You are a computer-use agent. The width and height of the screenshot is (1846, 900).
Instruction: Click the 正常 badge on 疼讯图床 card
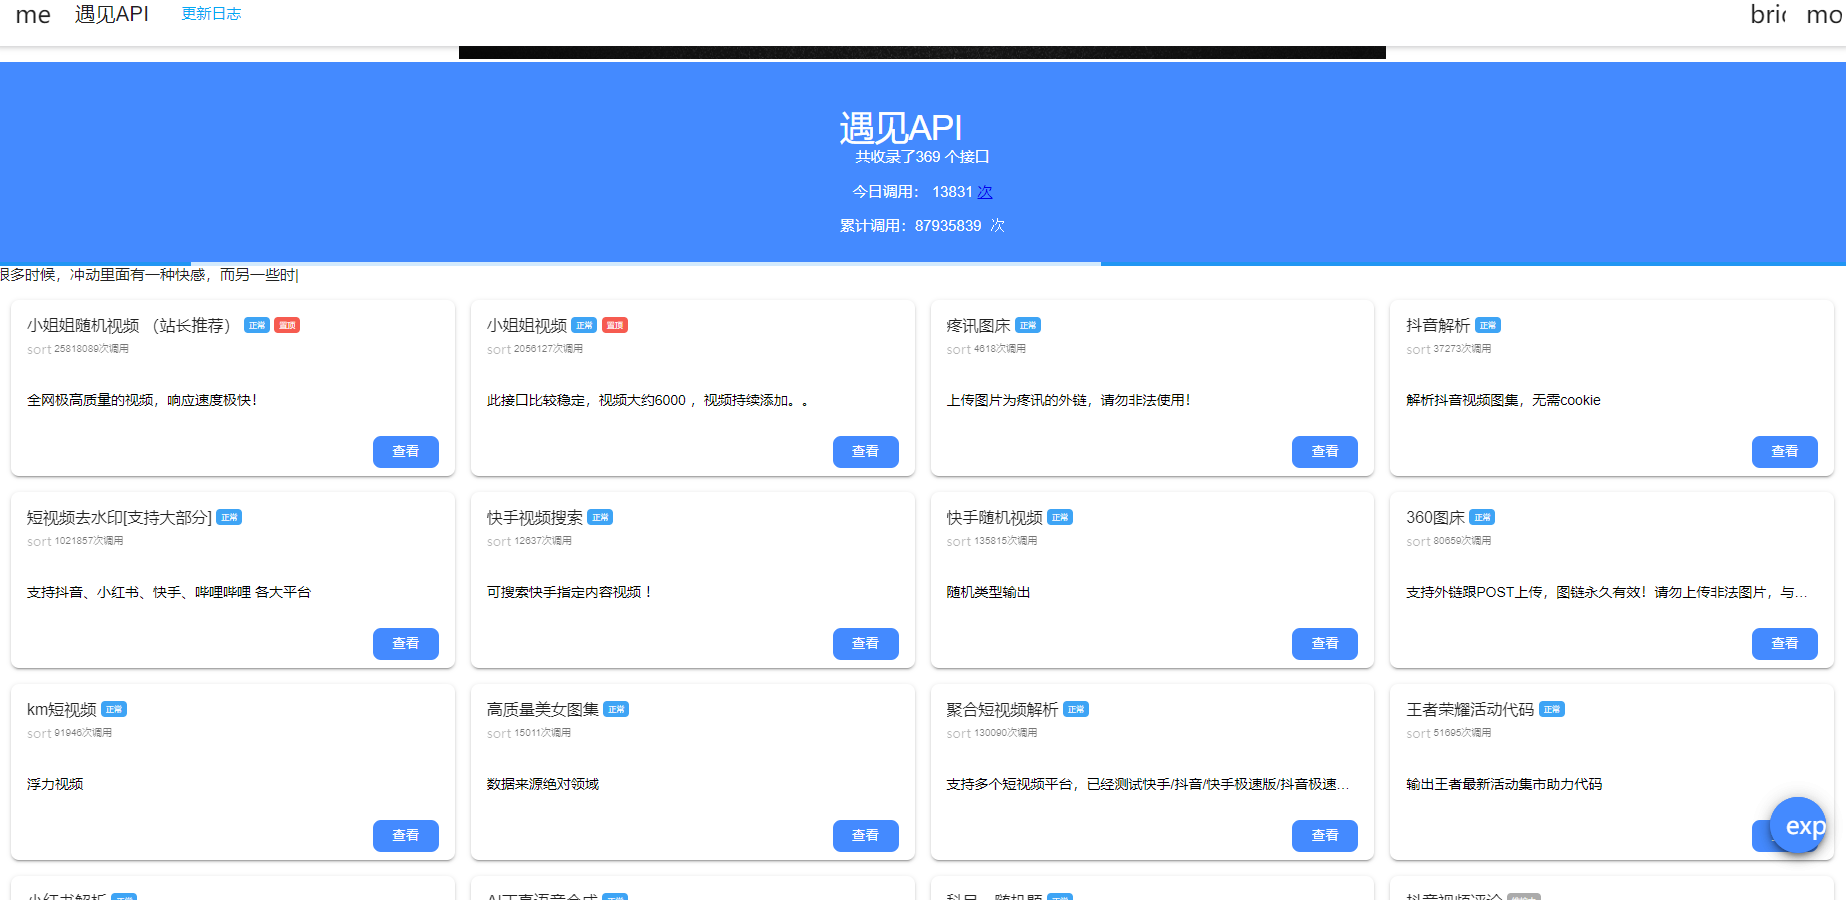tap(1028, 325)
